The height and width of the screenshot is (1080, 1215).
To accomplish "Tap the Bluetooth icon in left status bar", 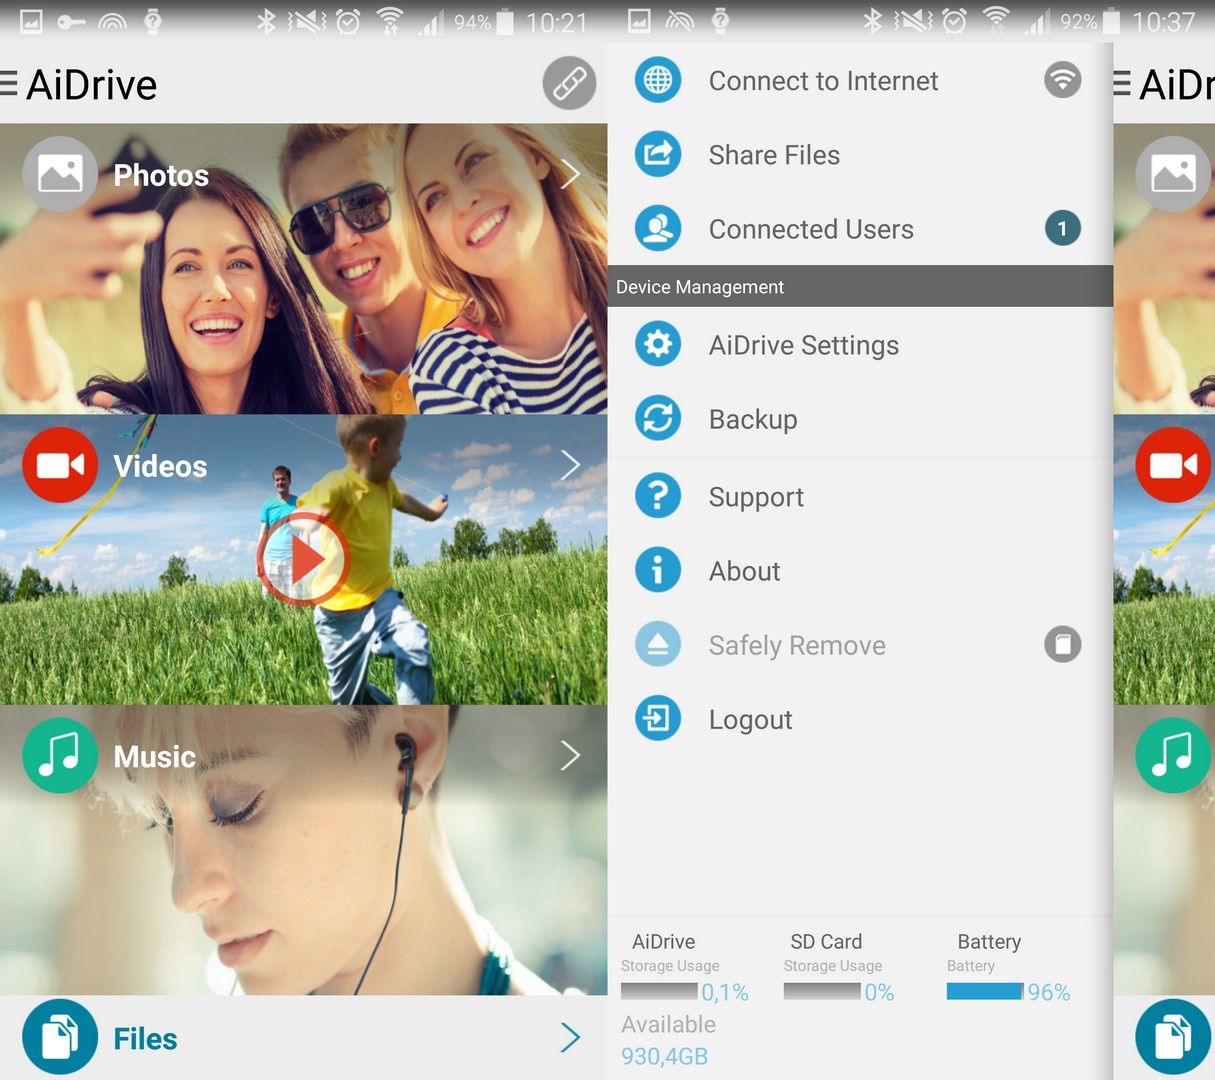I will click(x=266, y=21).
